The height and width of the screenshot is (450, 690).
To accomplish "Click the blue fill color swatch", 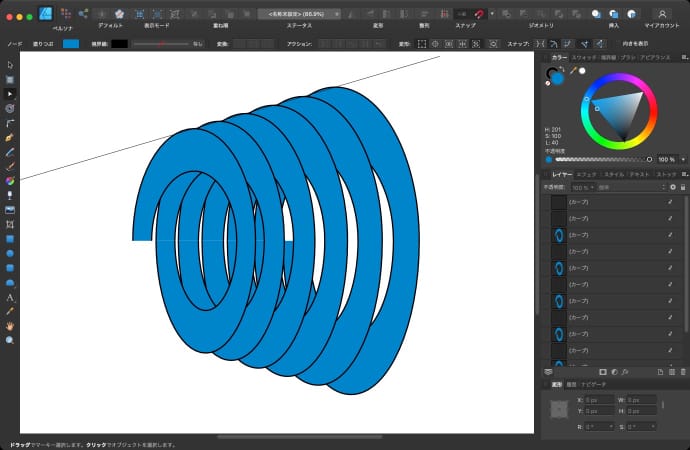I will 71,44.
